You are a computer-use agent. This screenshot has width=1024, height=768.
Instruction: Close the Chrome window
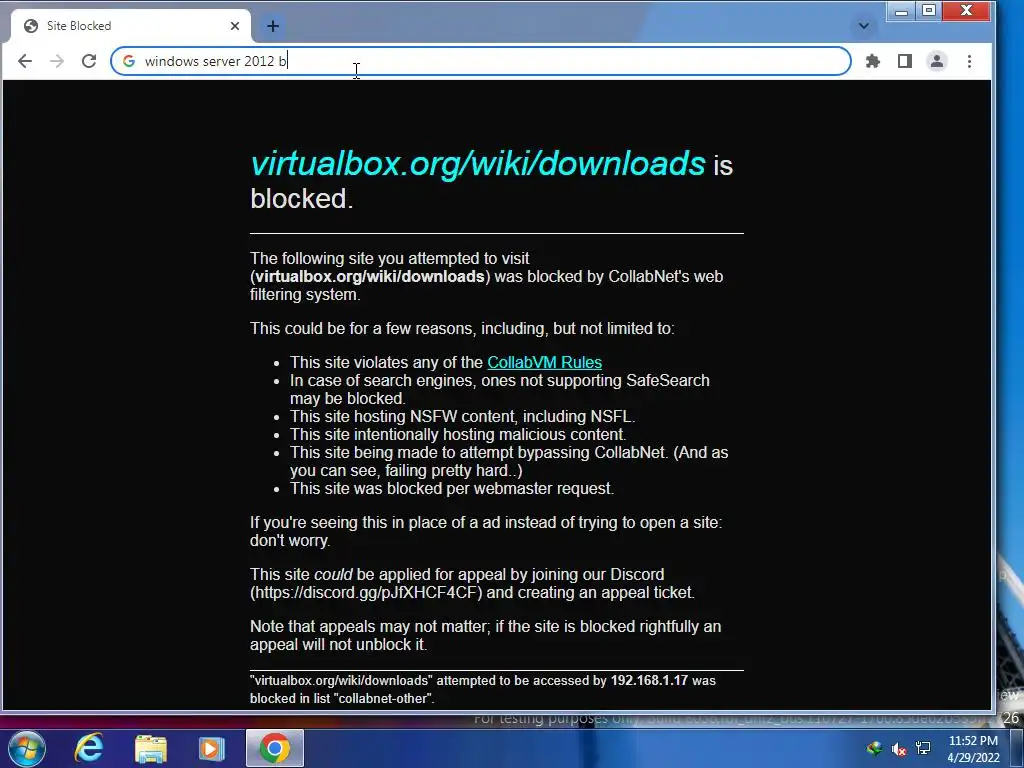(967, 10)
